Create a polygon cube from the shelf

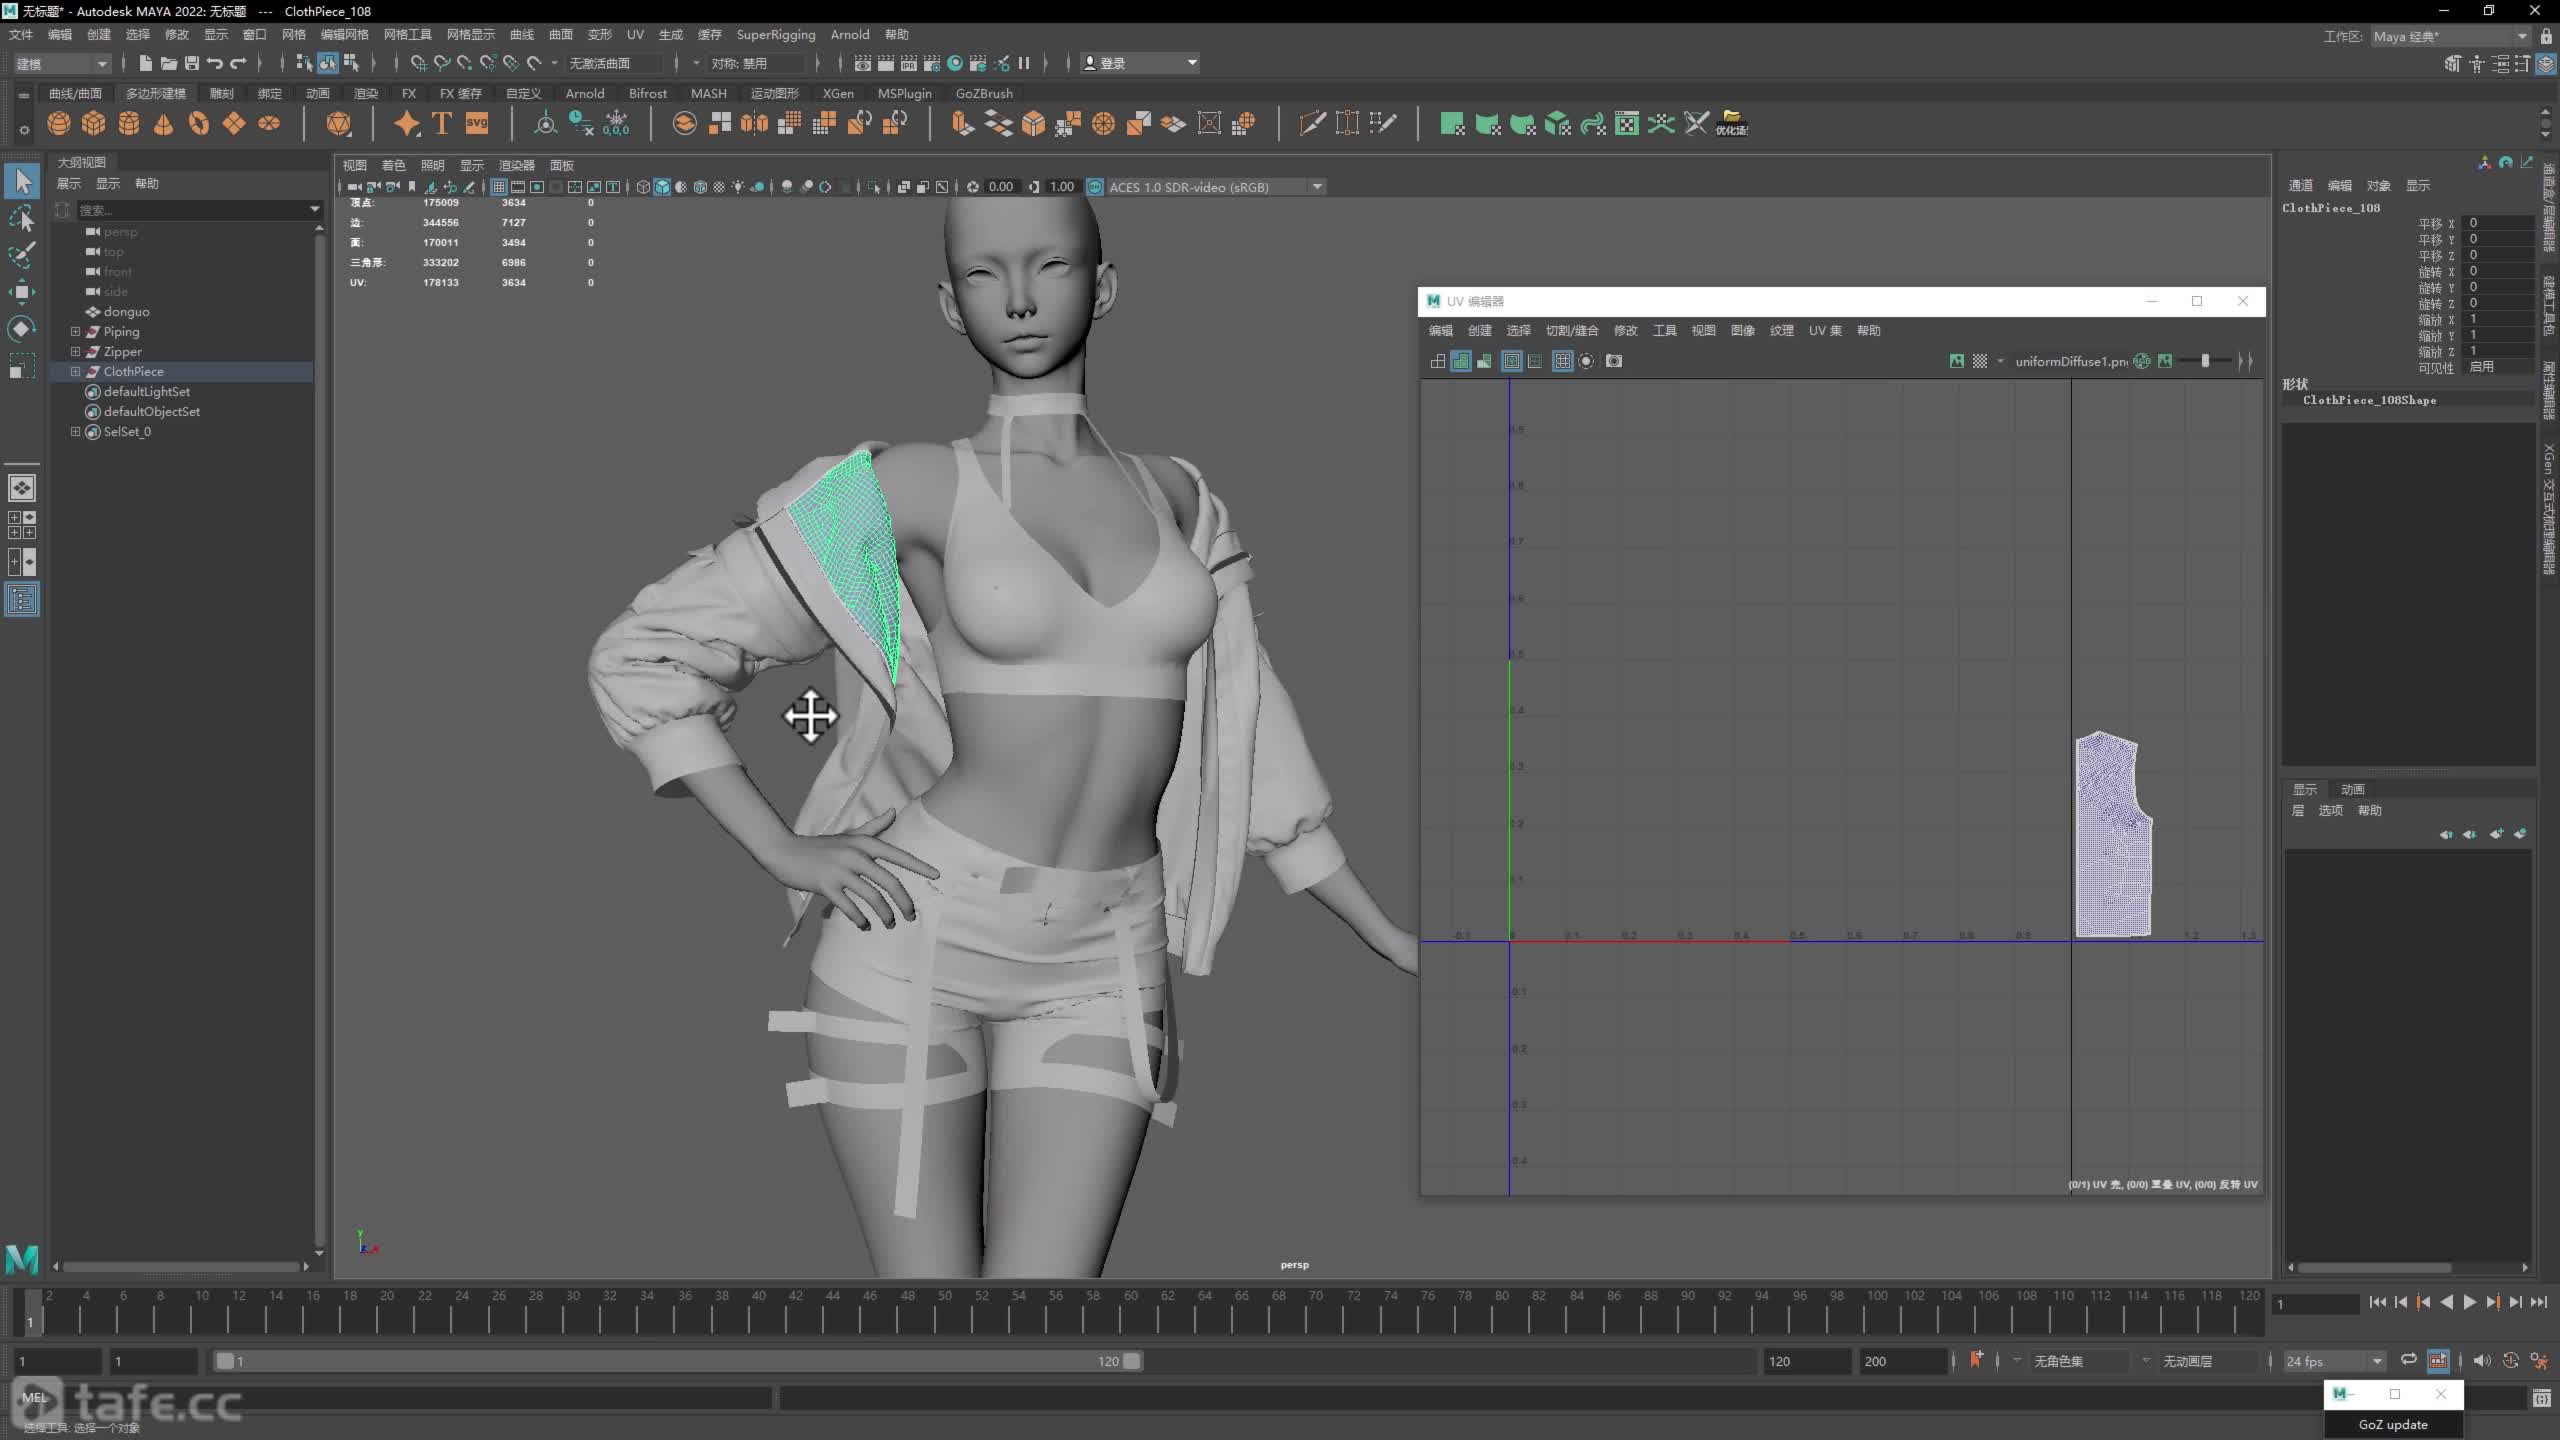coord(94,123)
